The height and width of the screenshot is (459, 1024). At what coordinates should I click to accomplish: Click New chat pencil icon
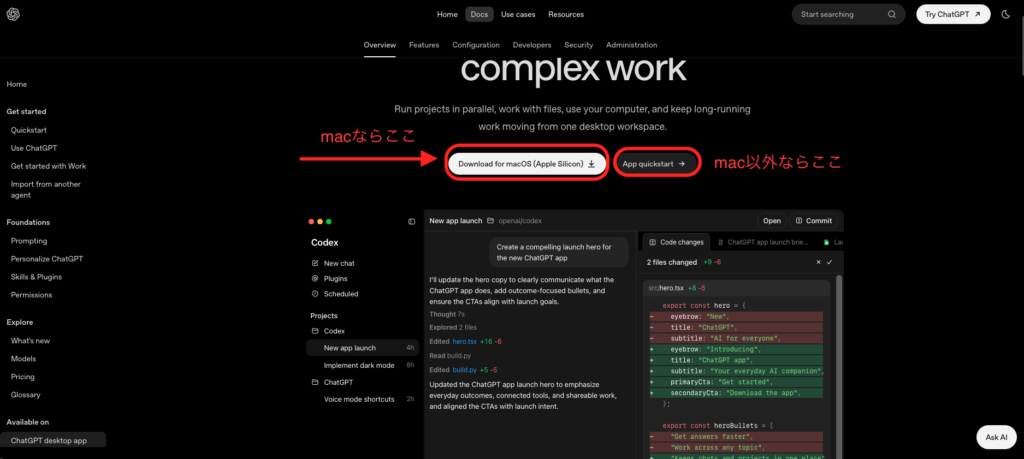pos(315,263)
